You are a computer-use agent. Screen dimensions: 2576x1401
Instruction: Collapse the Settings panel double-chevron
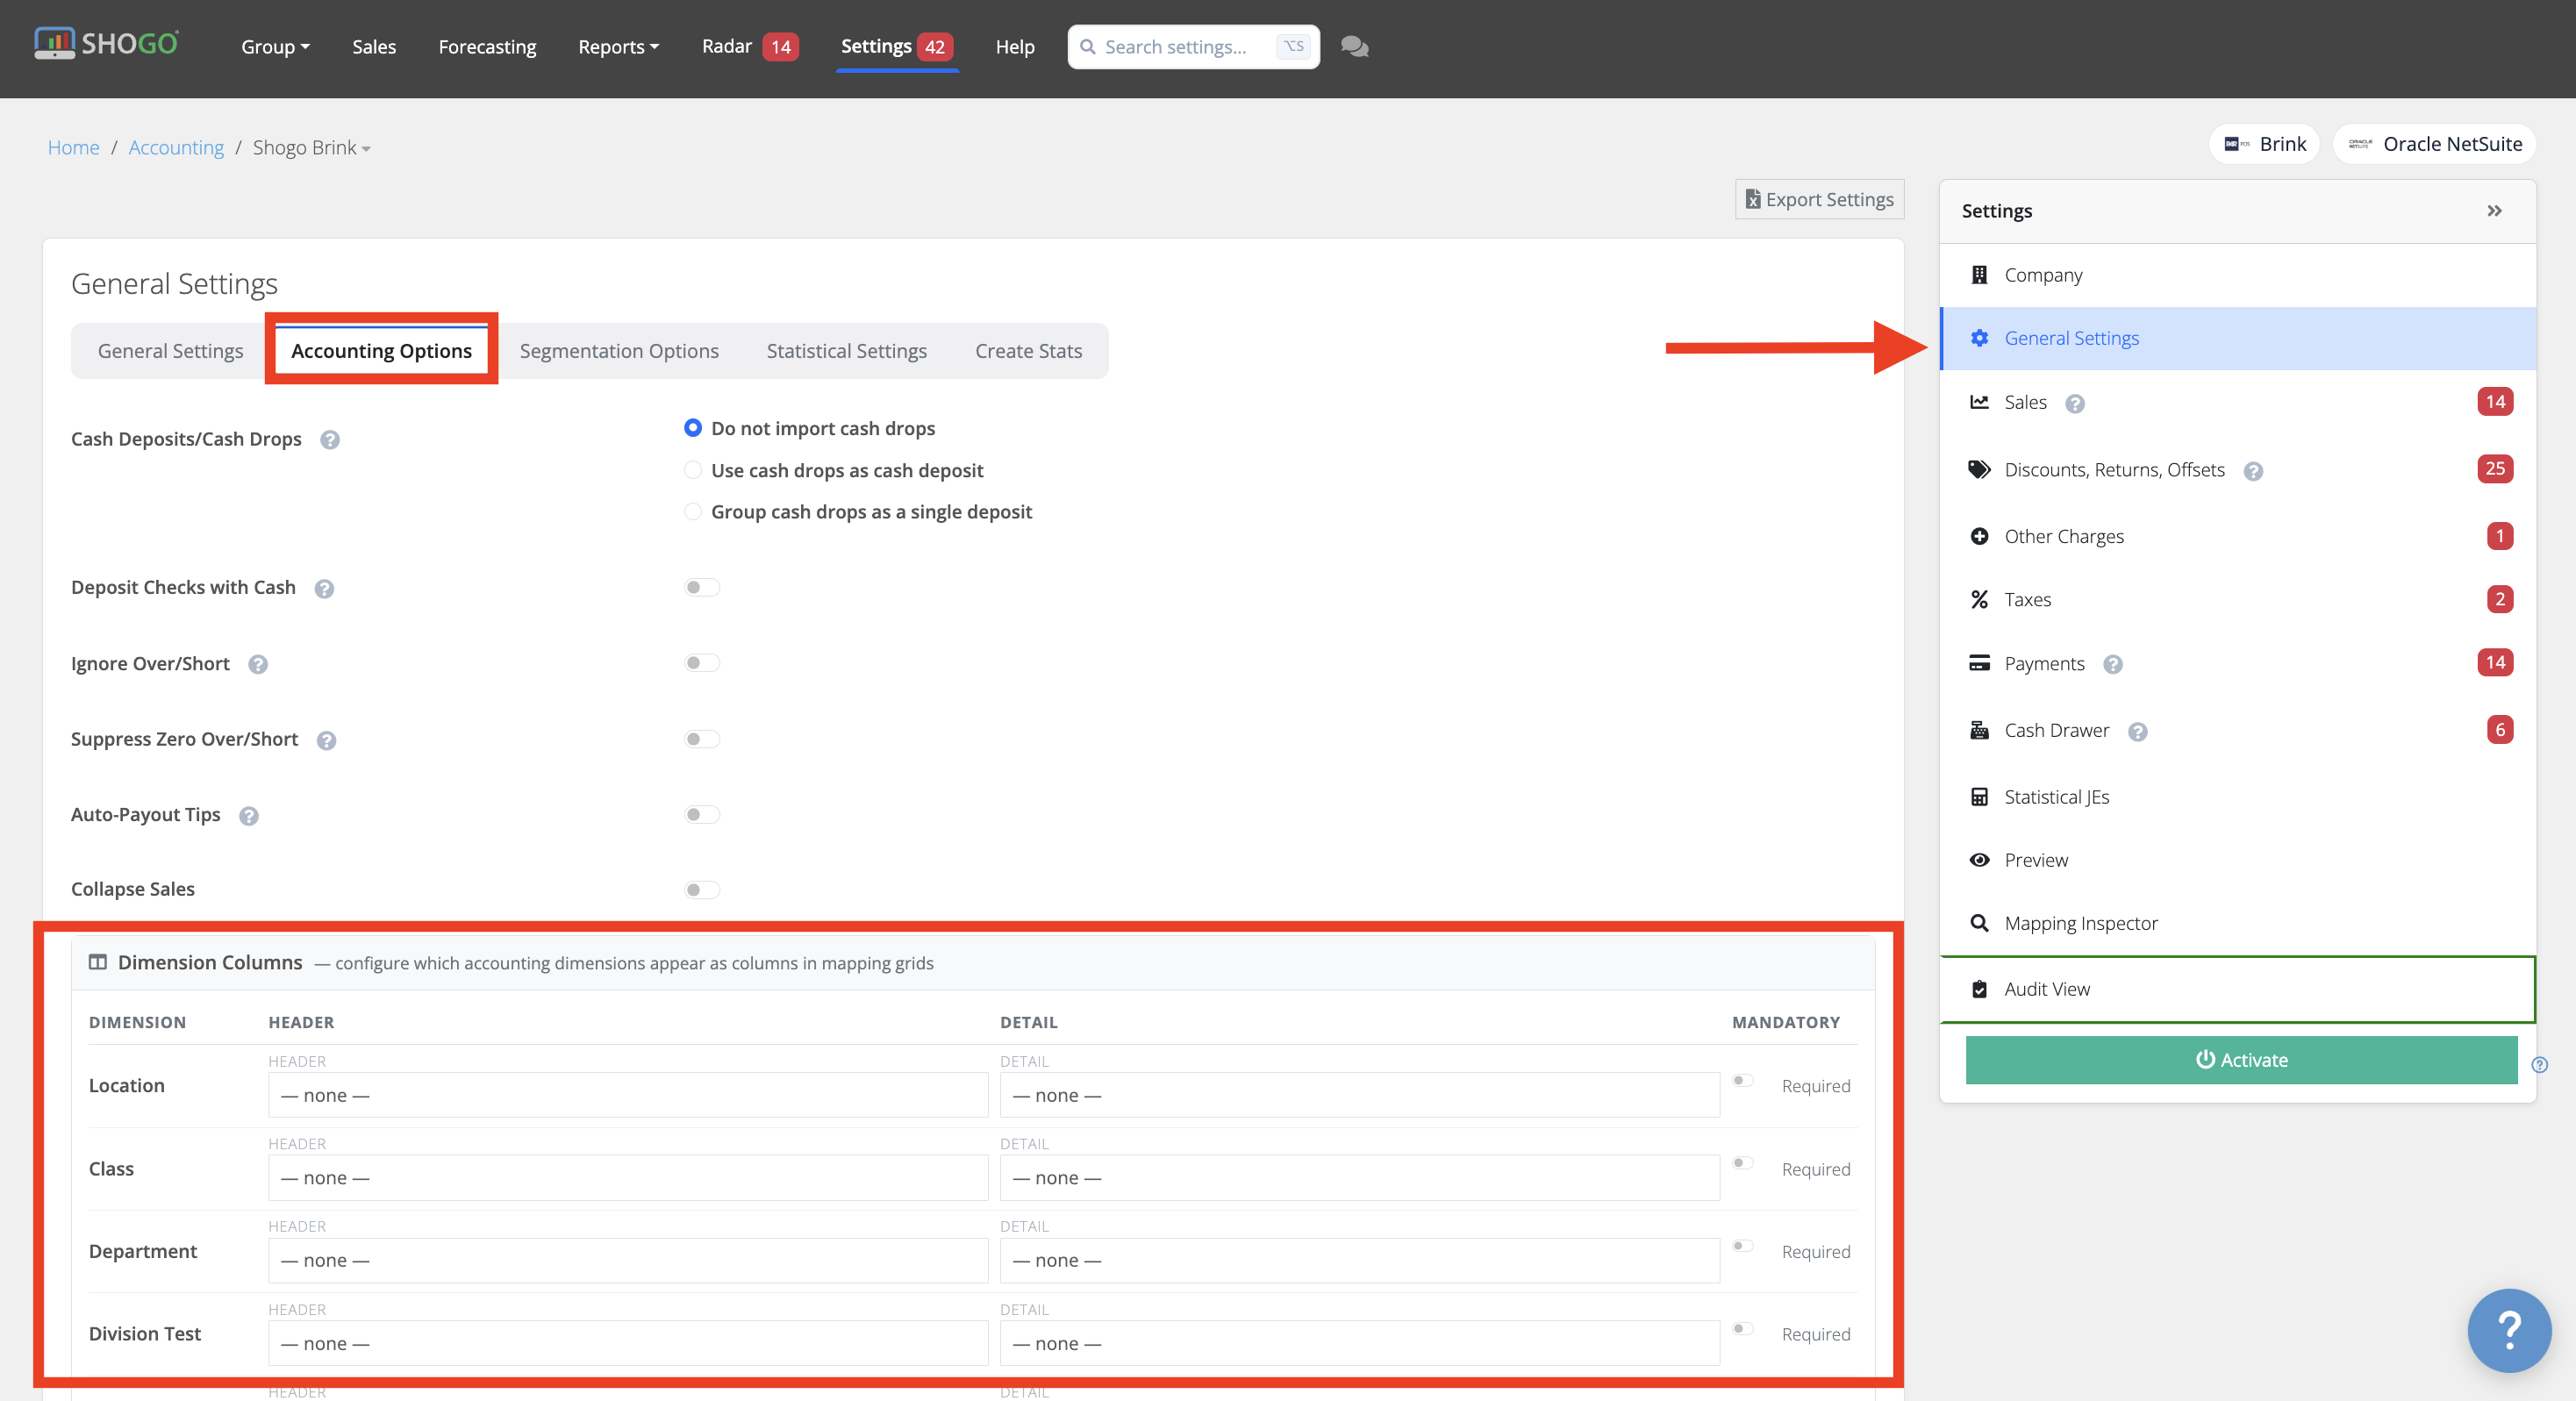coord(2494,211)
